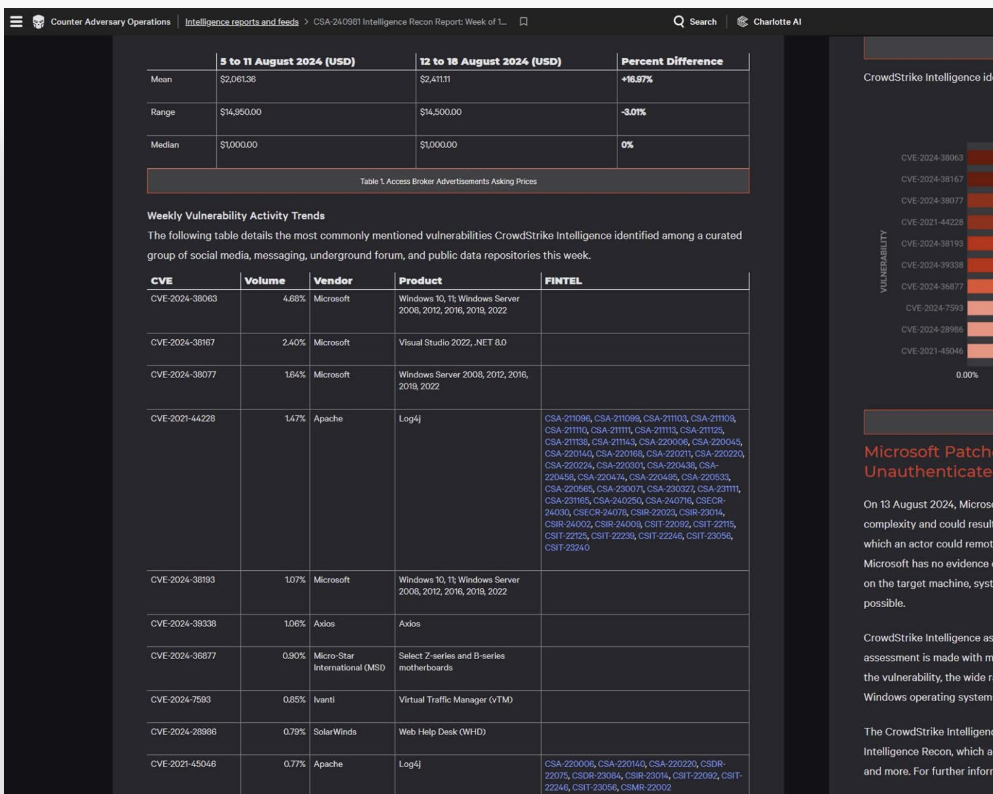This screenshot has height=794, width=993.
Task: Open Counter Adversary Operations section
Action: (x=110, y=22)
